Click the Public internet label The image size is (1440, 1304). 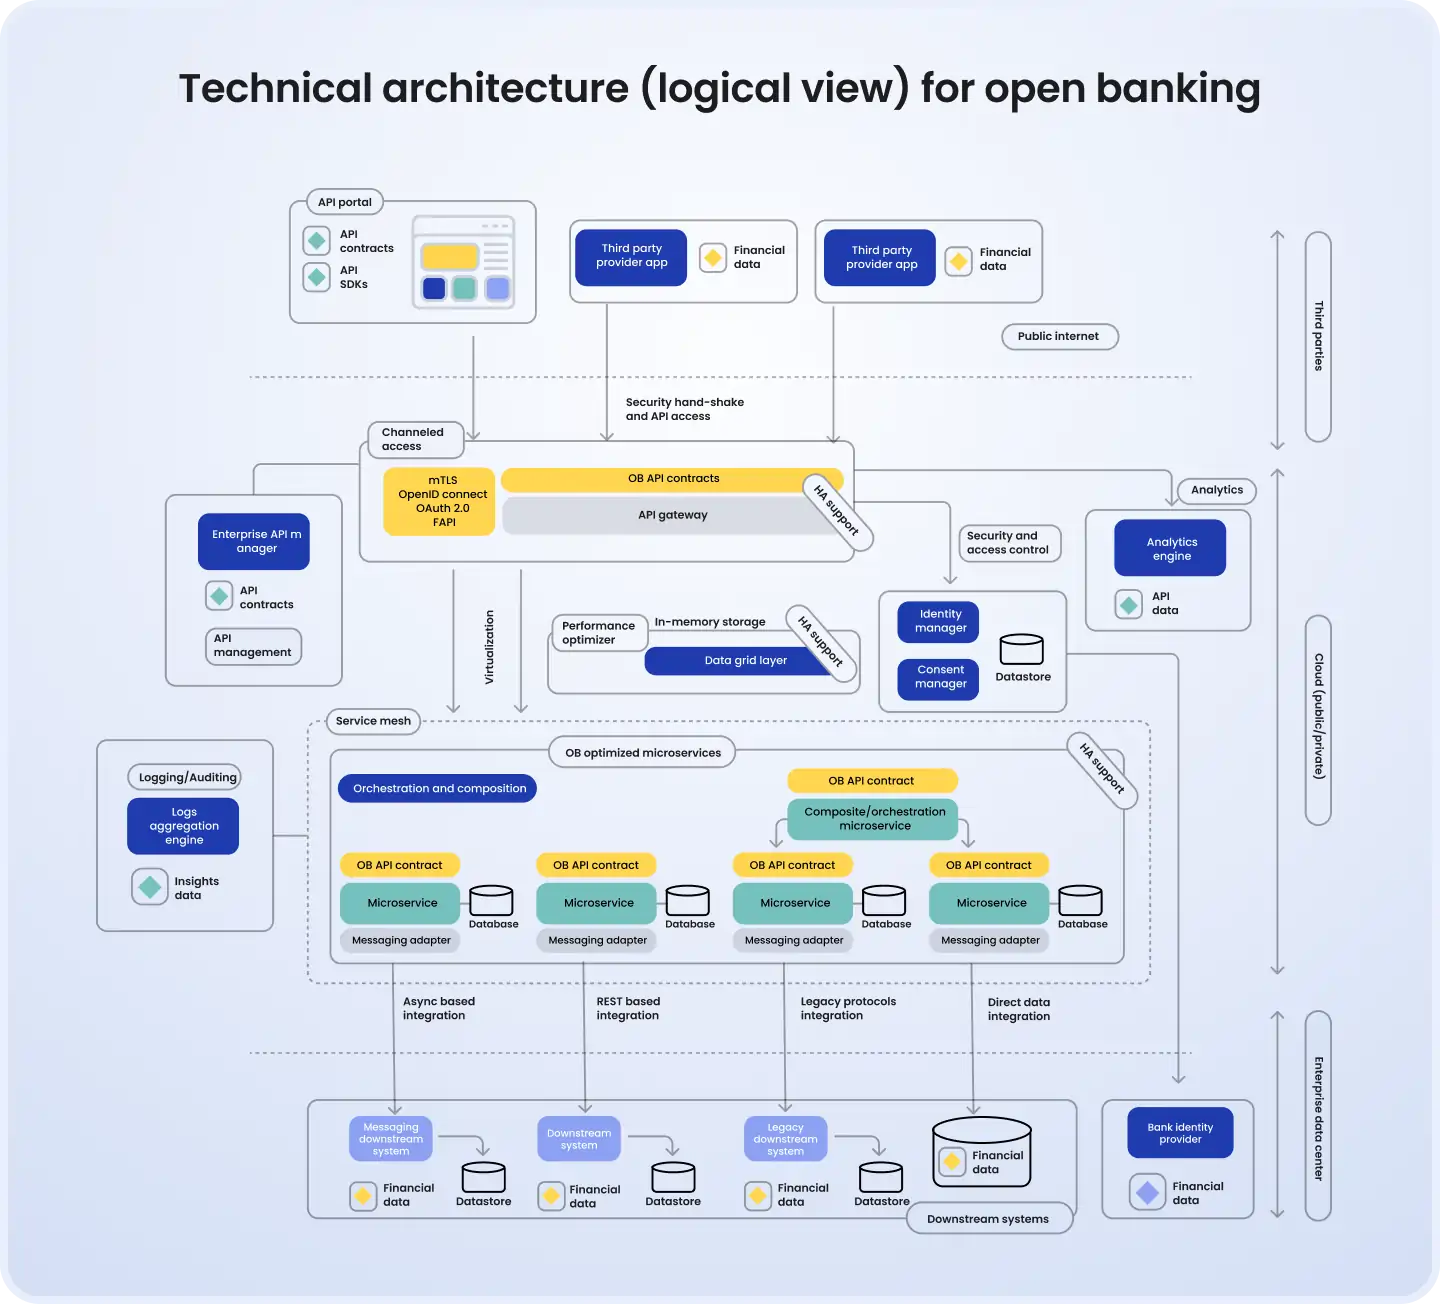click(x=1060, y=336)
